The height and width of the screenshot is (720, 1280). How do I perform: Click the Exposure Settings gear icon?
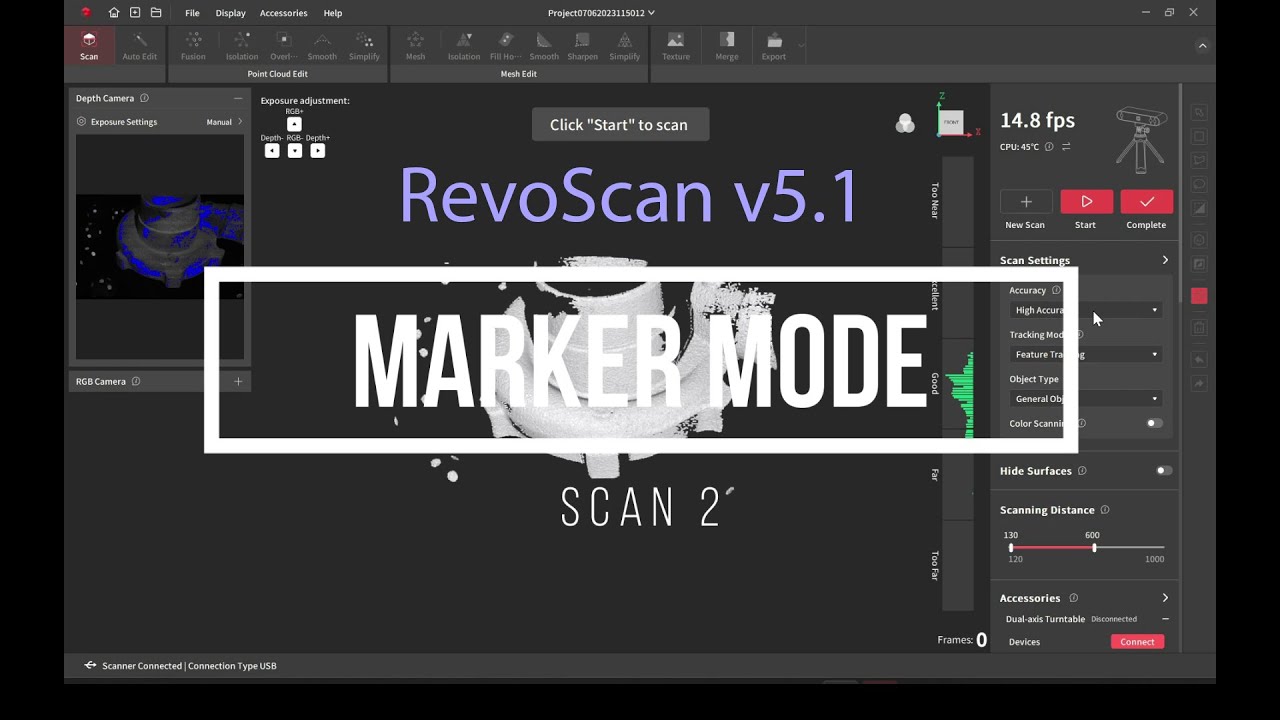pyautogui.click(x=82, y=122)
